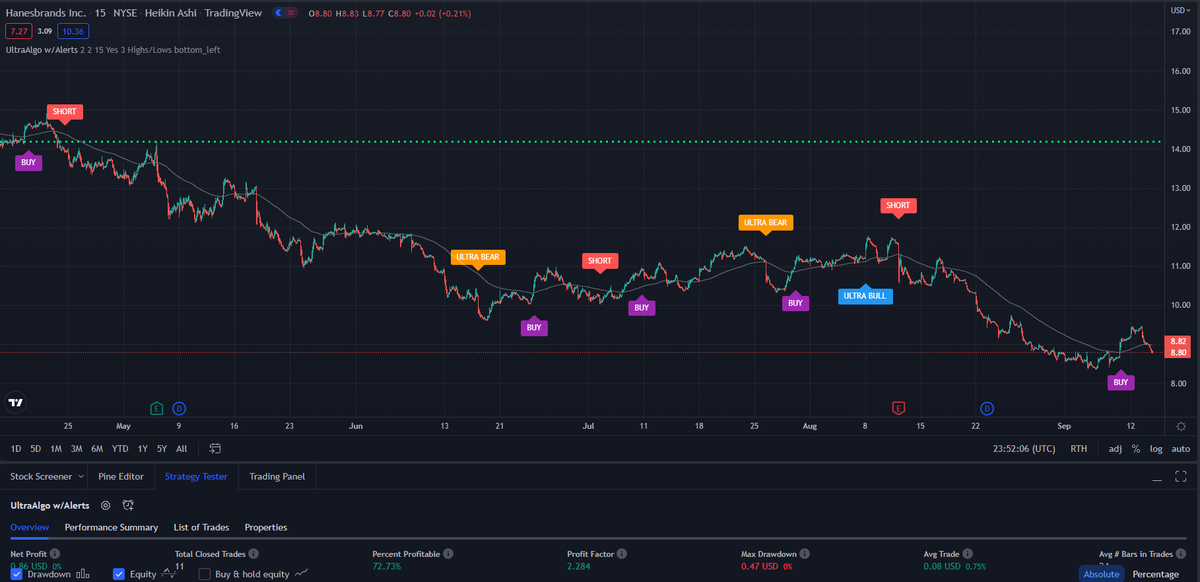Click the ULTRA BULL blue signal label
This screenshot has height=582, width=1200.
[865, 295]
